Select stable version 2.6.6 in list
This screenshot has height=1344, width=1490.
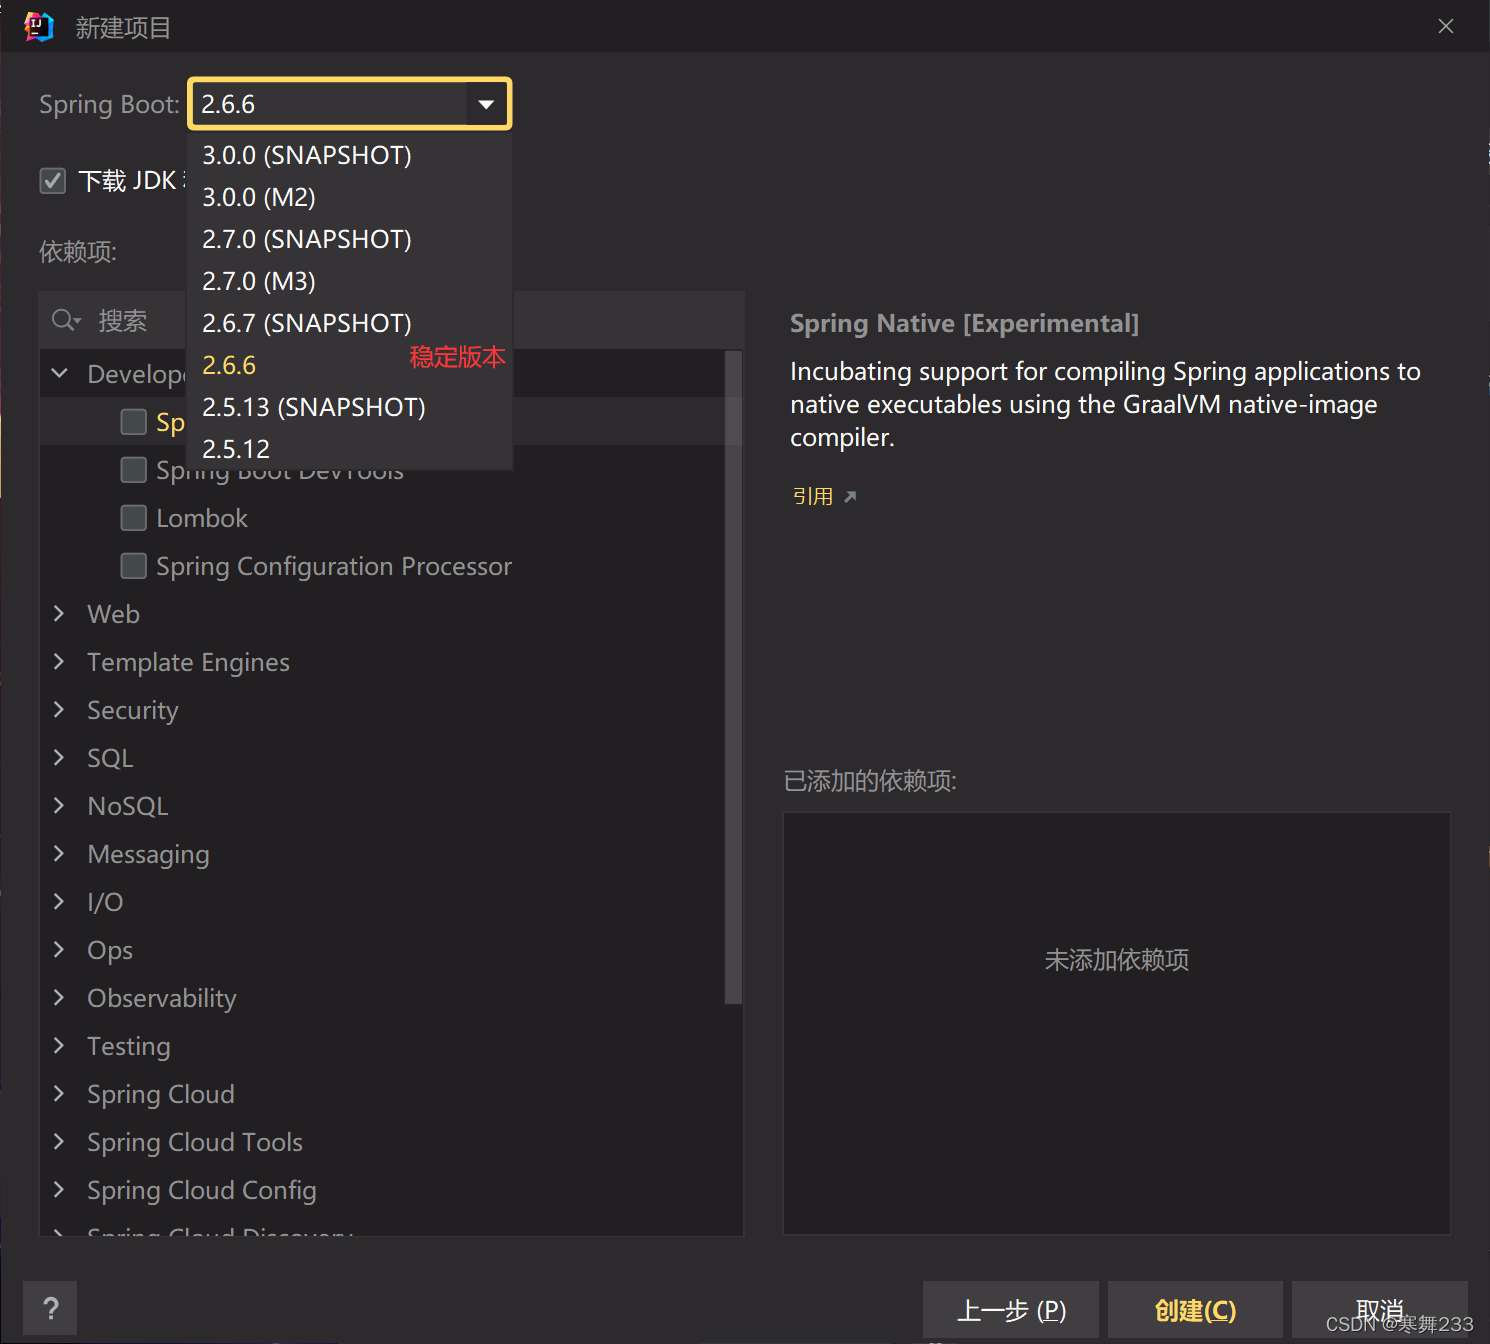click(350, 365)
